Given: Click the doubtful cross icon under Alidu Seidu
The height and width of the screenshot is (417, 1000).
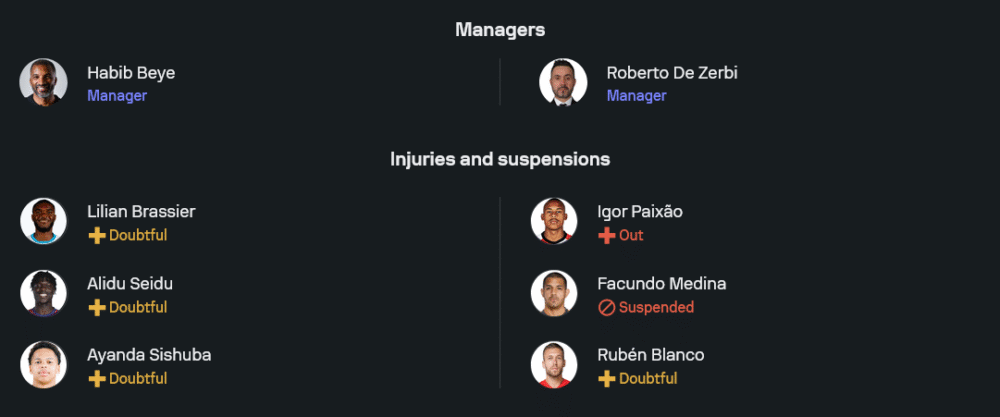Looking at the screenshot, I should 97,308.
